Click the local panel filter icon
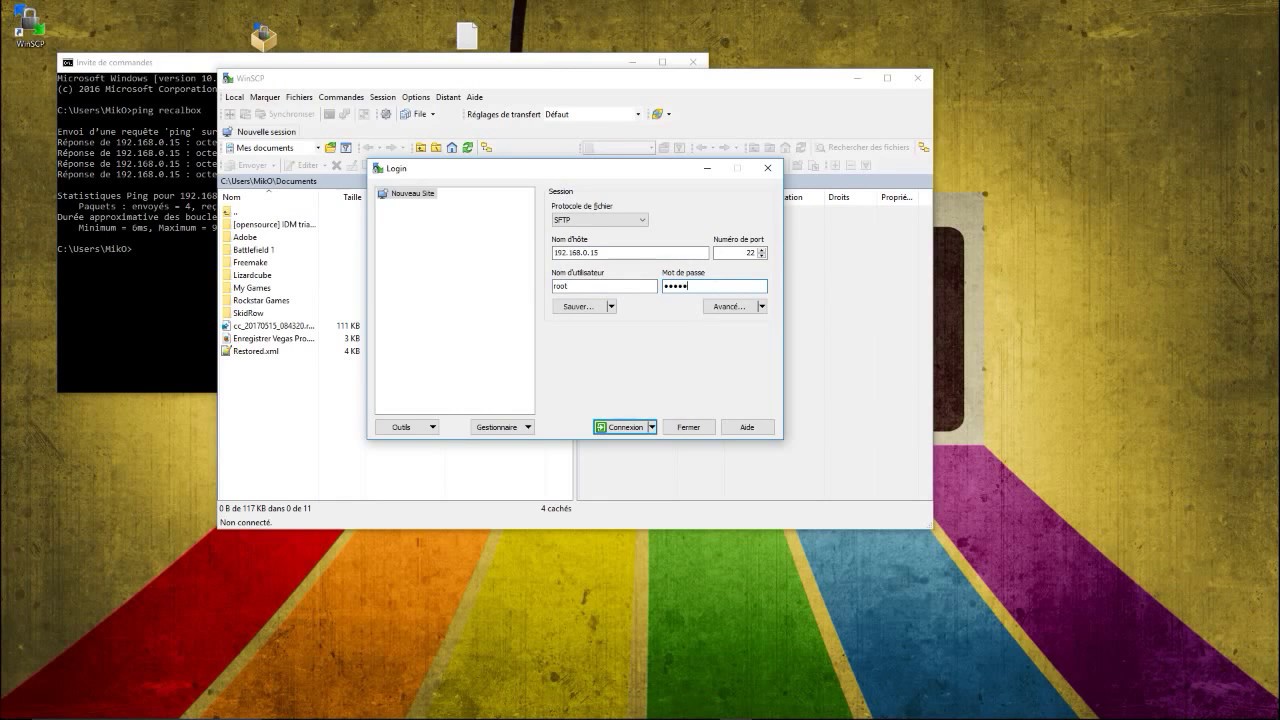The width and height of the screenshot is (1280, 720). 346,148
